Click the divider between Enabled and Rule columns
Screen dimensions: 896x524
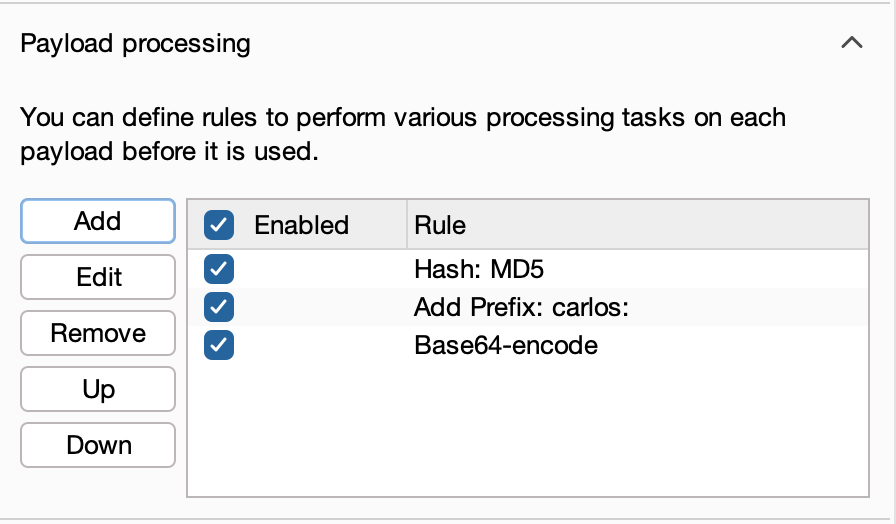click(407, 225)
